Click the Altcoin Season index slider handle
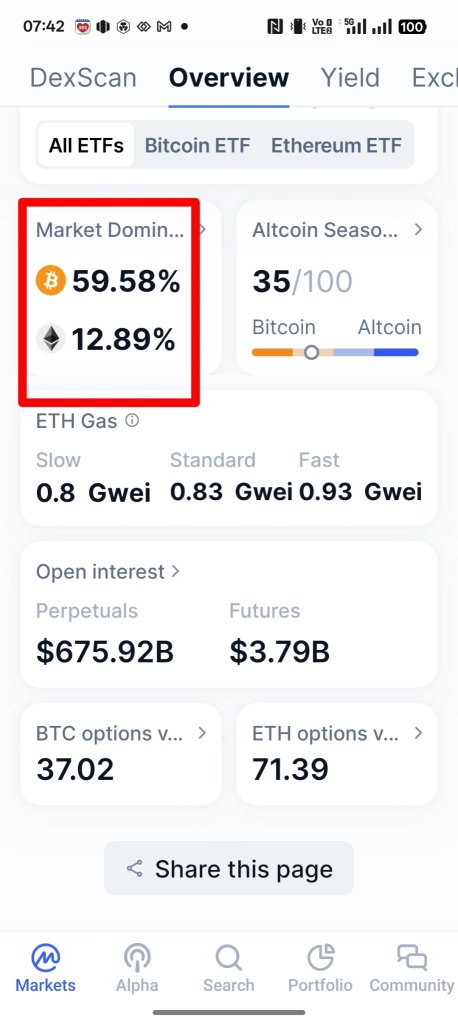458x1024 pixels. click(312, 353)
